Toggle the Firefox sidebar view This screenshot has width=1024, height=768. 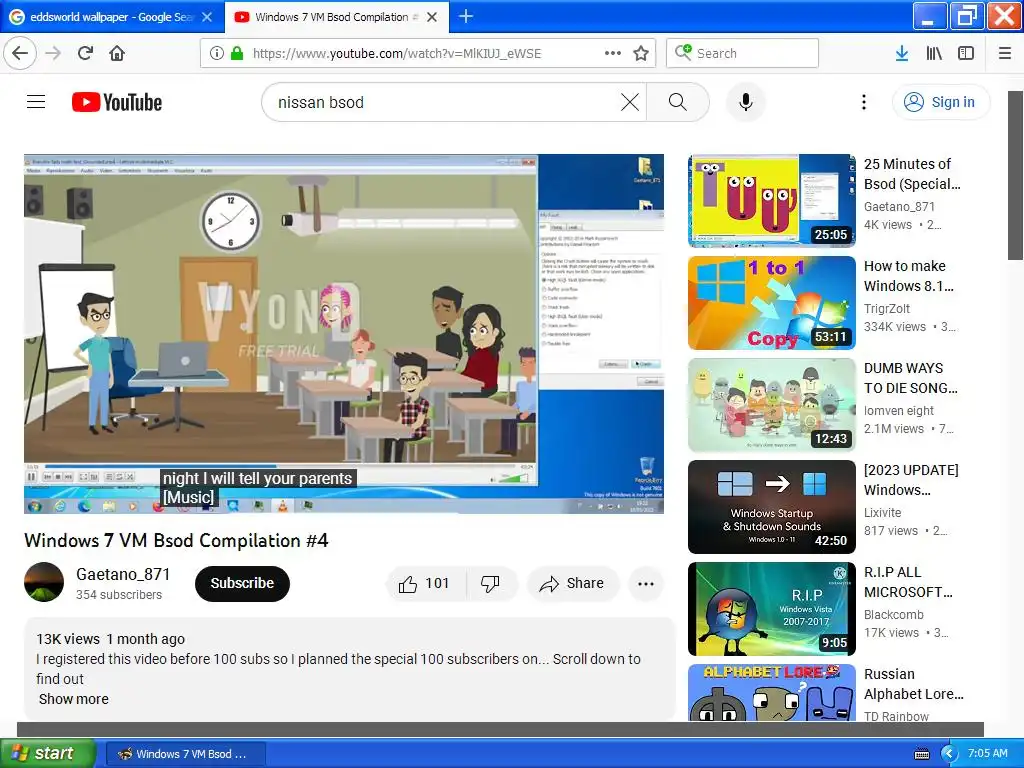[966, 53]
